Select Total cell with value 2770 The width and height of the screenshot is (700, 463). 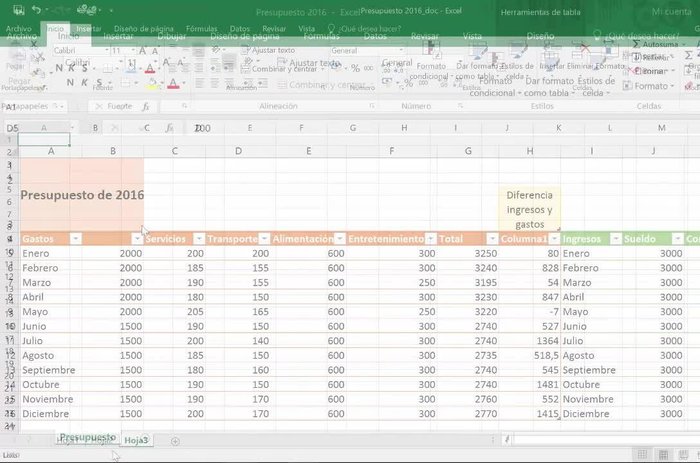(x=468, y=413)
